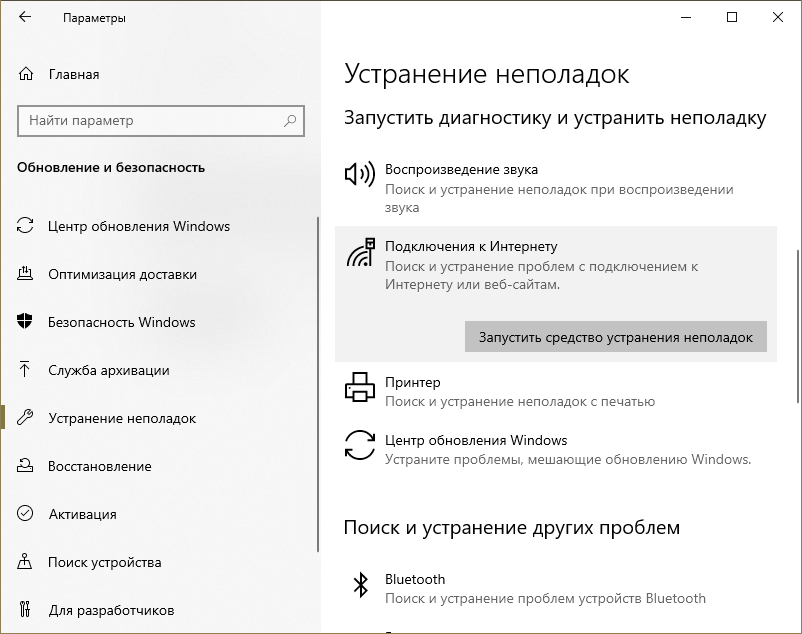Click the sound playback speaker icon
The height and width of the screenshot is (634, 802).
tap(359, 175)
